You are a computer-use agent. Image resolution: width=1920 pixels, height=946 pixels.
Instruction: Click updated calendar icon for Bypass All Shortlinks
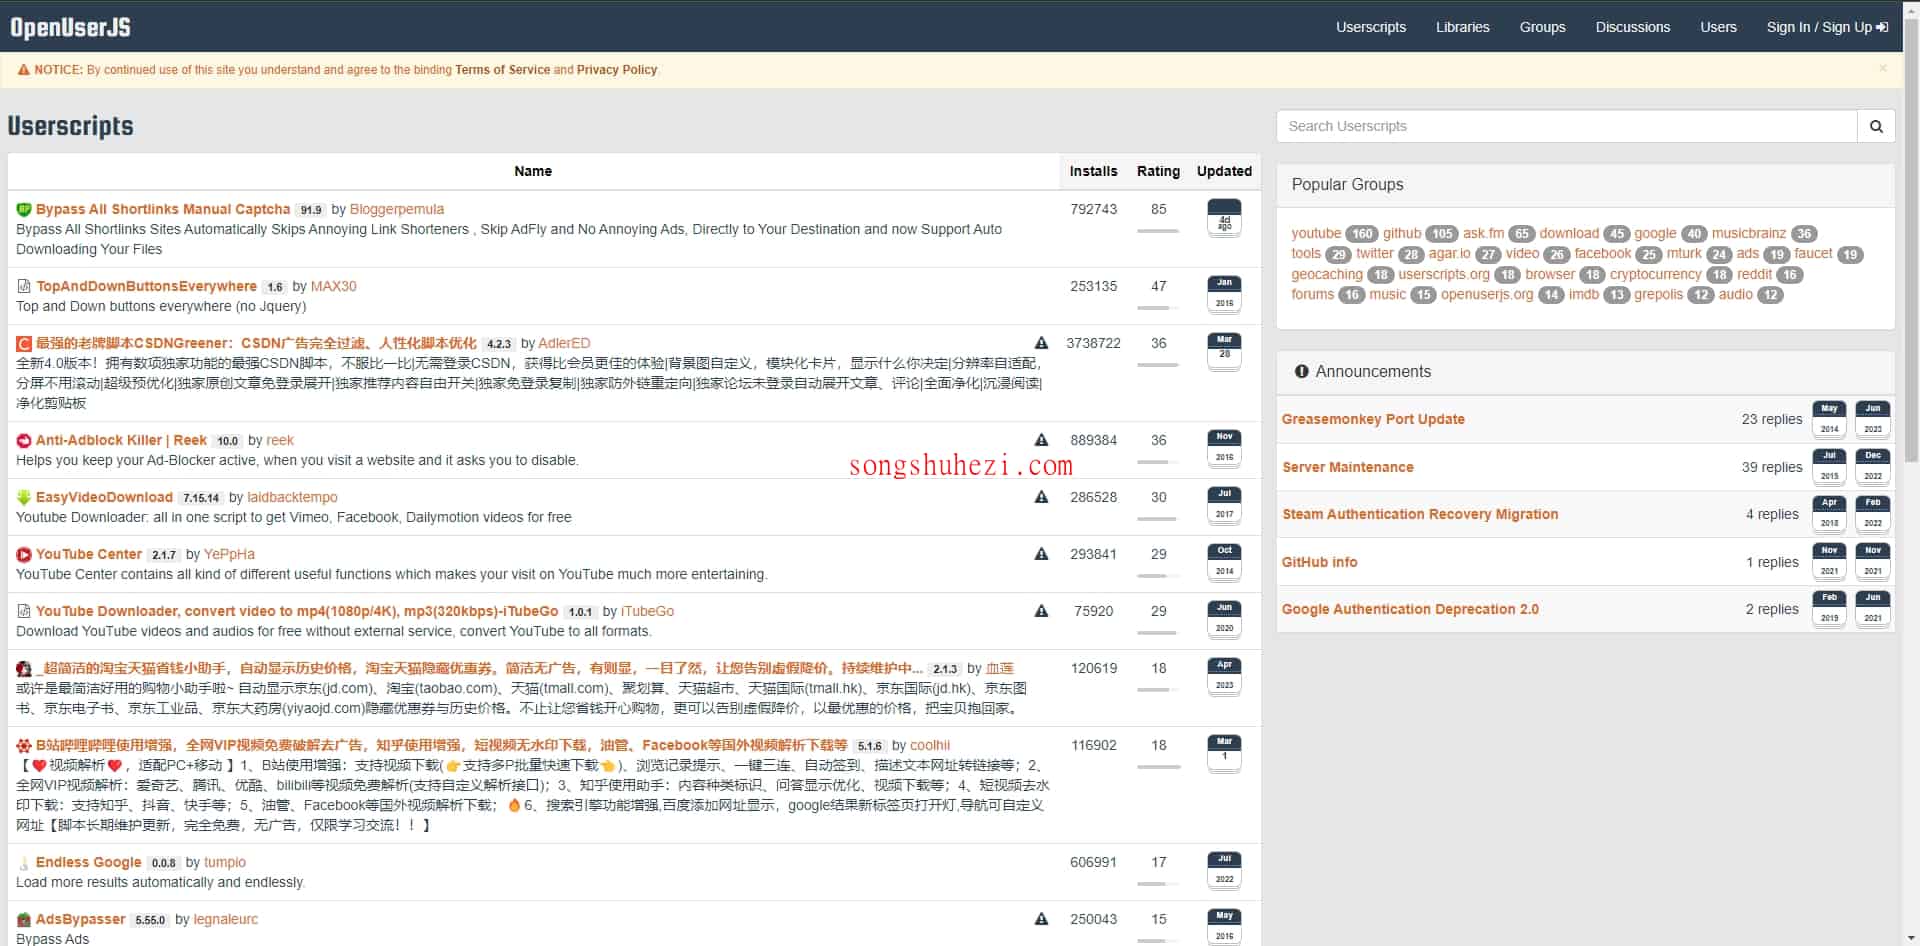[x=1224, y=218]
